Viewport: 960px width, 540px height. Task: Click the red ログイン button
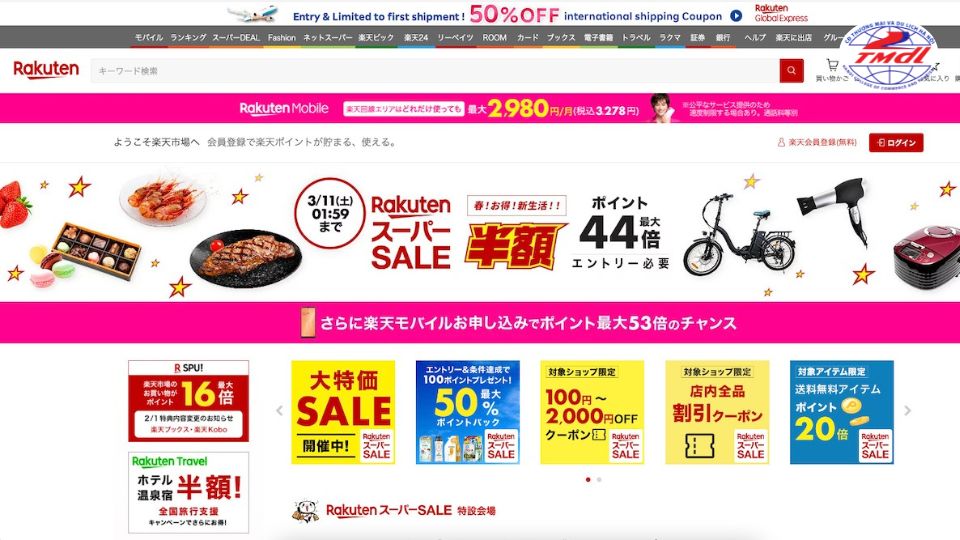click(x=896, y=143)
